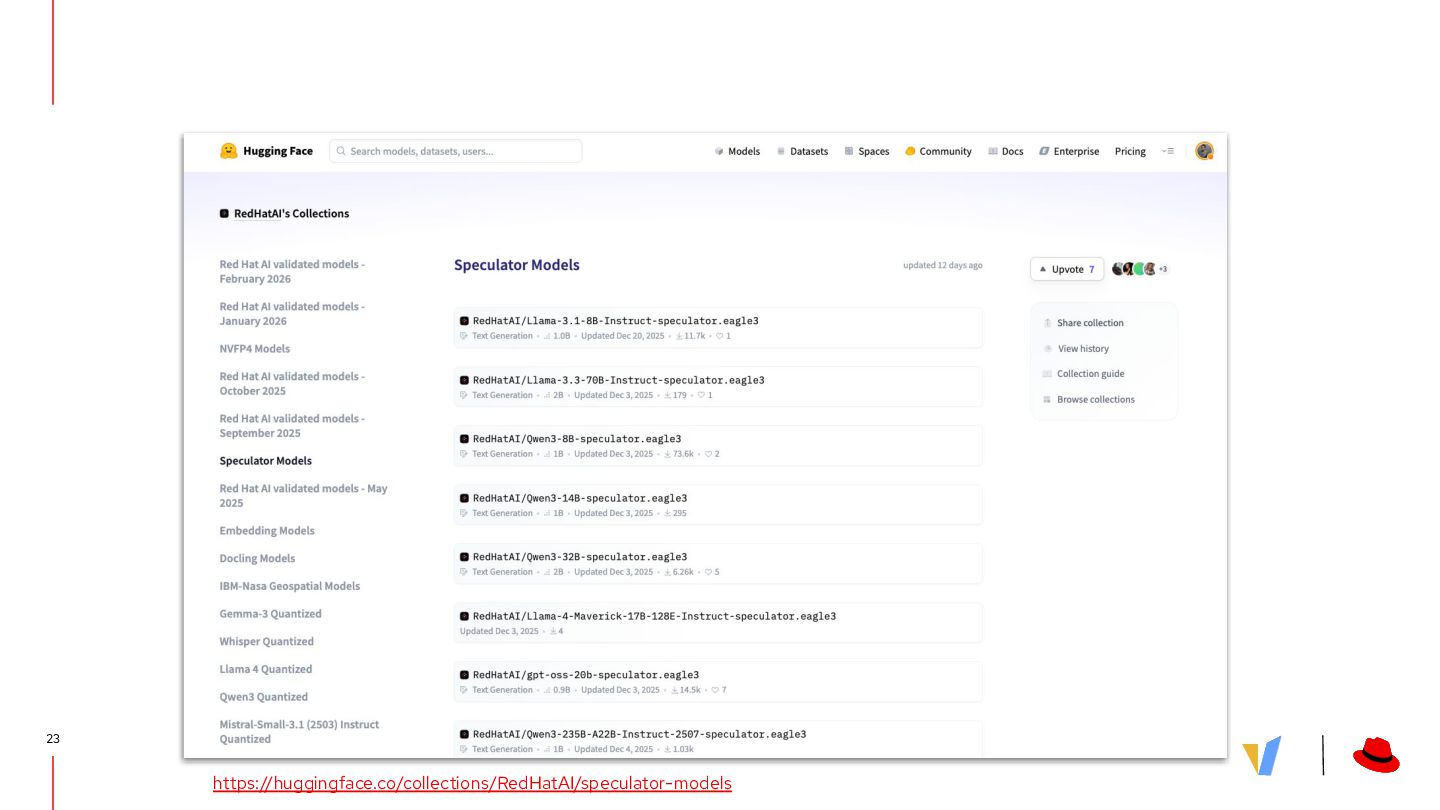
Task: Open Red Hat AI validated models - September 2025
Action: click(292, 426)
